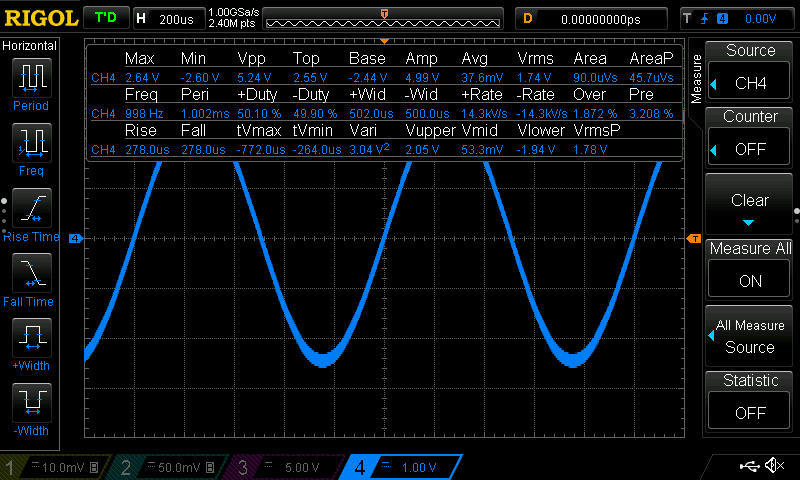This screenshot has height=480, width=800.
Task: Select the +Width measurement icon
Action: click(31, 337)
